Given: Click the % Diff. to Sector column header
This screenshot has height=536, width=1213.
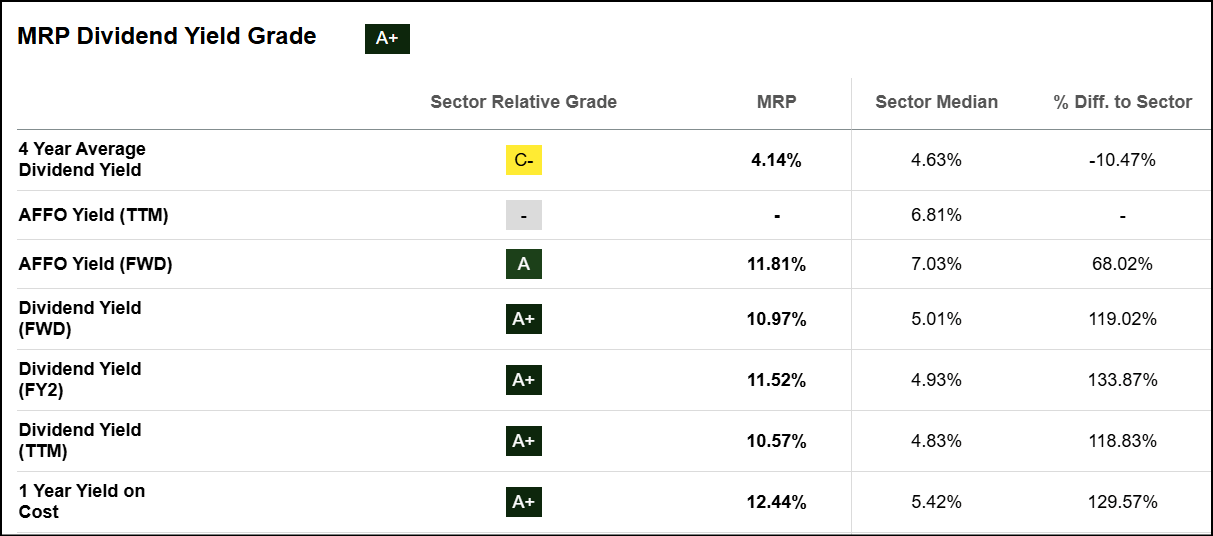Looking at the screenshot, I should pos(1122,102).
